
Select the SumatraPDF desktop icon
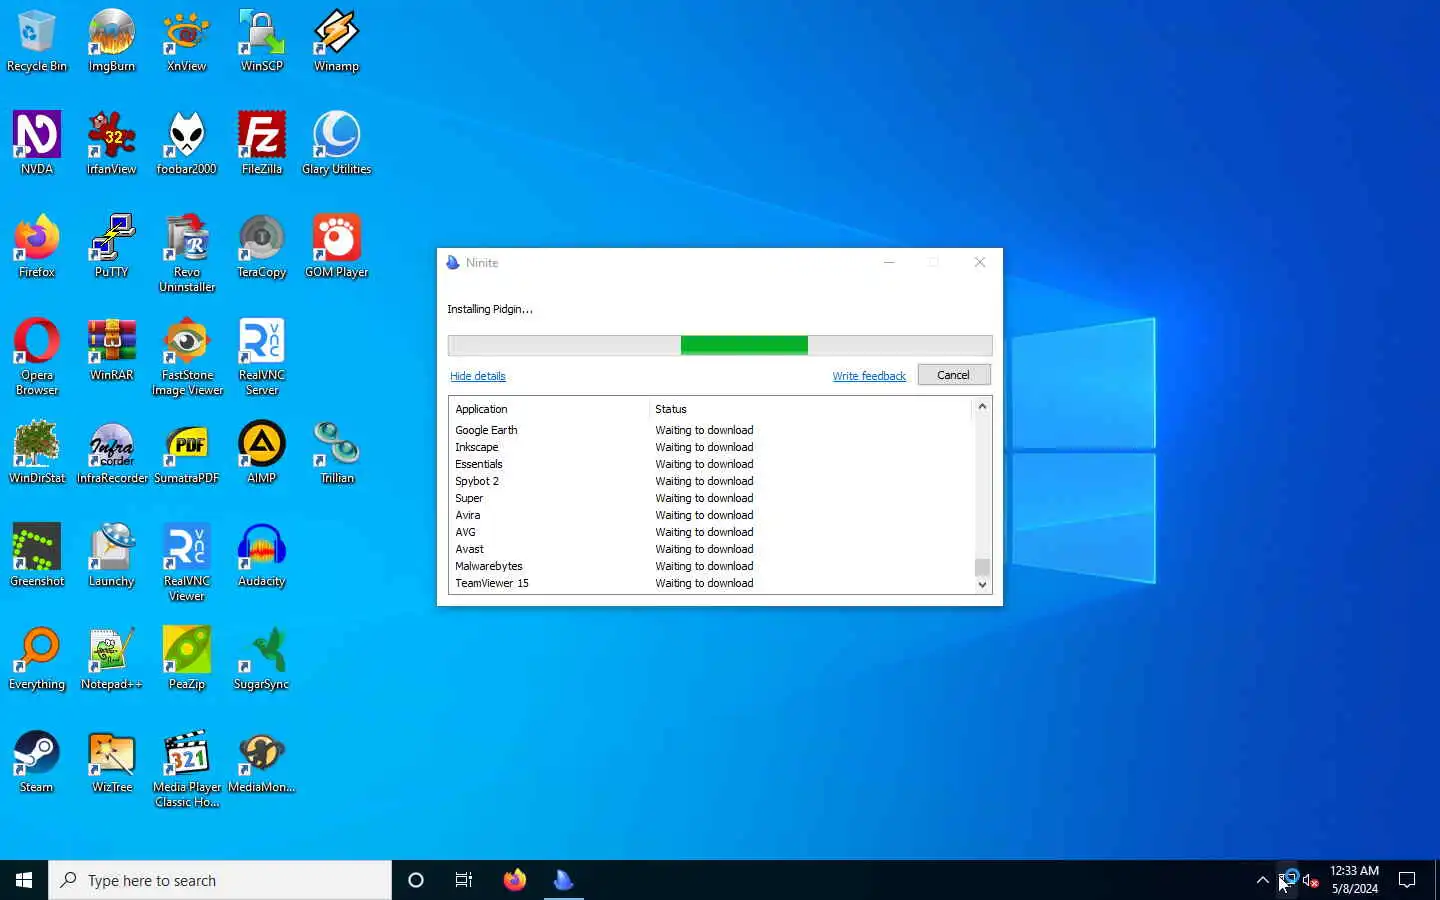point(187,453)
